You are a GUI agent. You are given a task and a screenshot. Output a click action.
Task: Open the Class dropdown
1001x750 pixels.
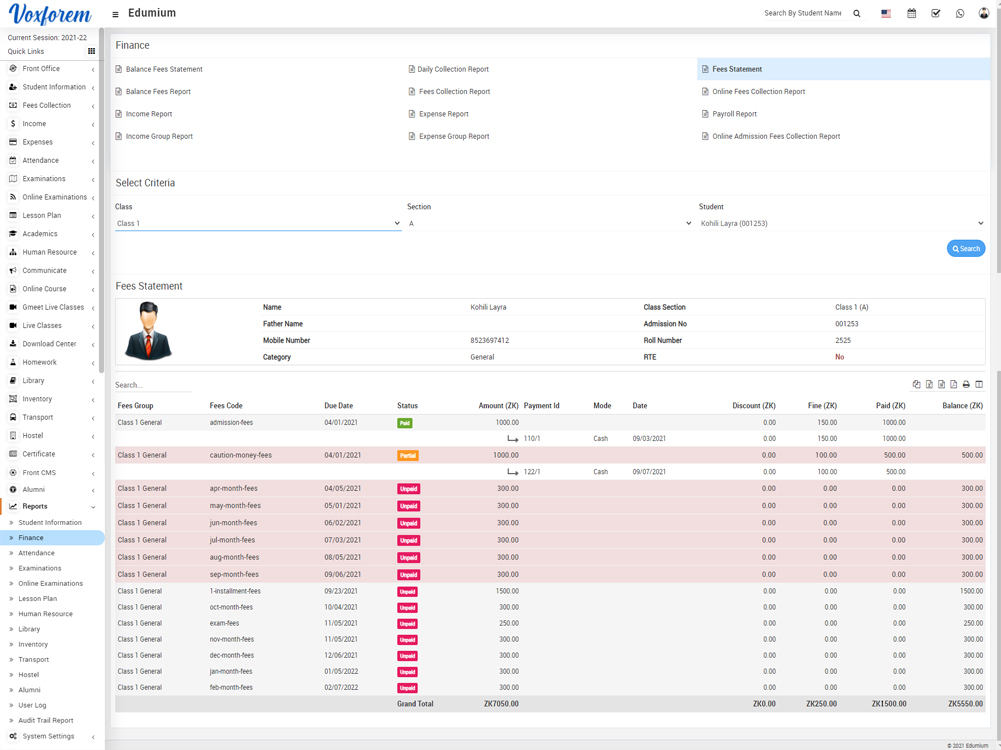tap(257, 223)
